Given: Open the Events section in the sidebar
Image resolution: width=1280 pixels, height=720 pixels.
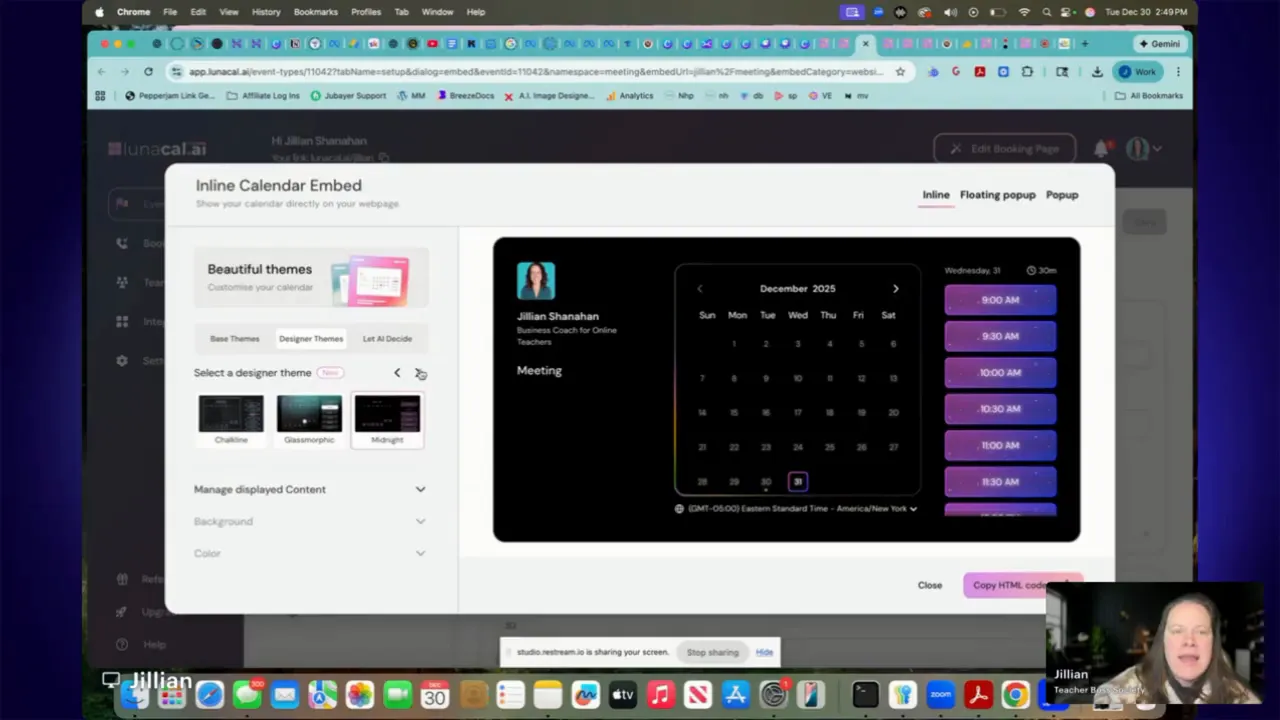Looking at the screenshot, I should [122, 203].
